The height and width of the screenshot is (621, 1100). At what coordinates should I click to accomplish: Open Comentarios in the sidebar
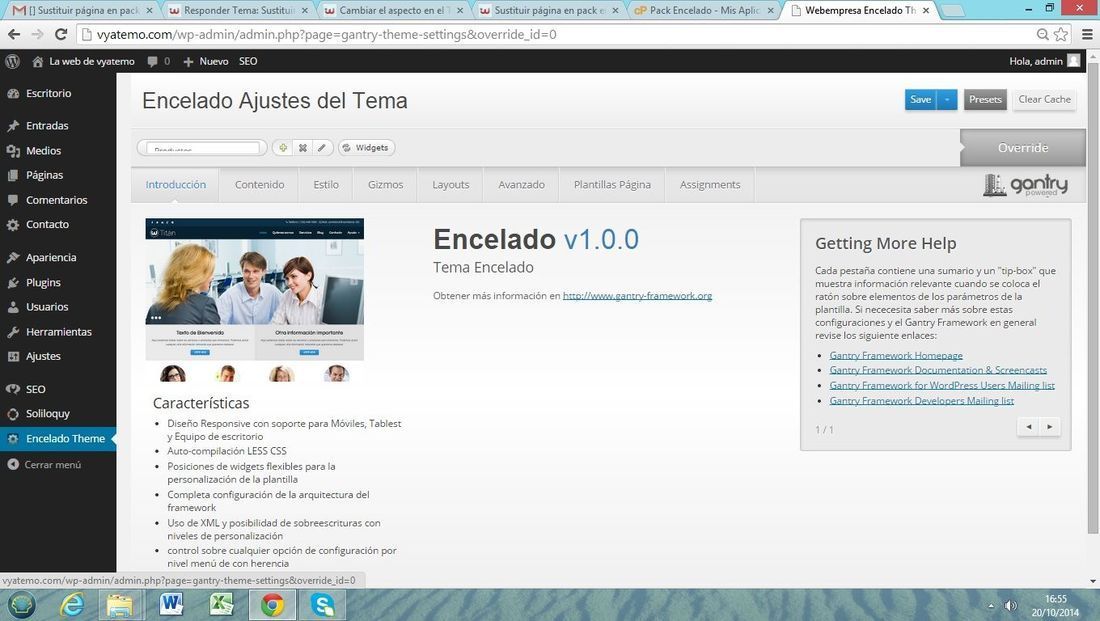(56, 200)
